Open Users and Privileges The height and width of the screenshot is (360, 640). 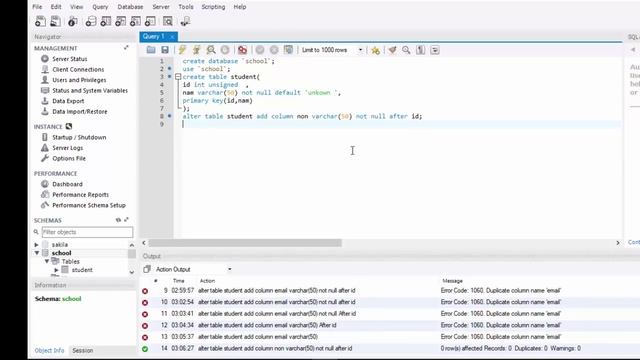[79, 80]
